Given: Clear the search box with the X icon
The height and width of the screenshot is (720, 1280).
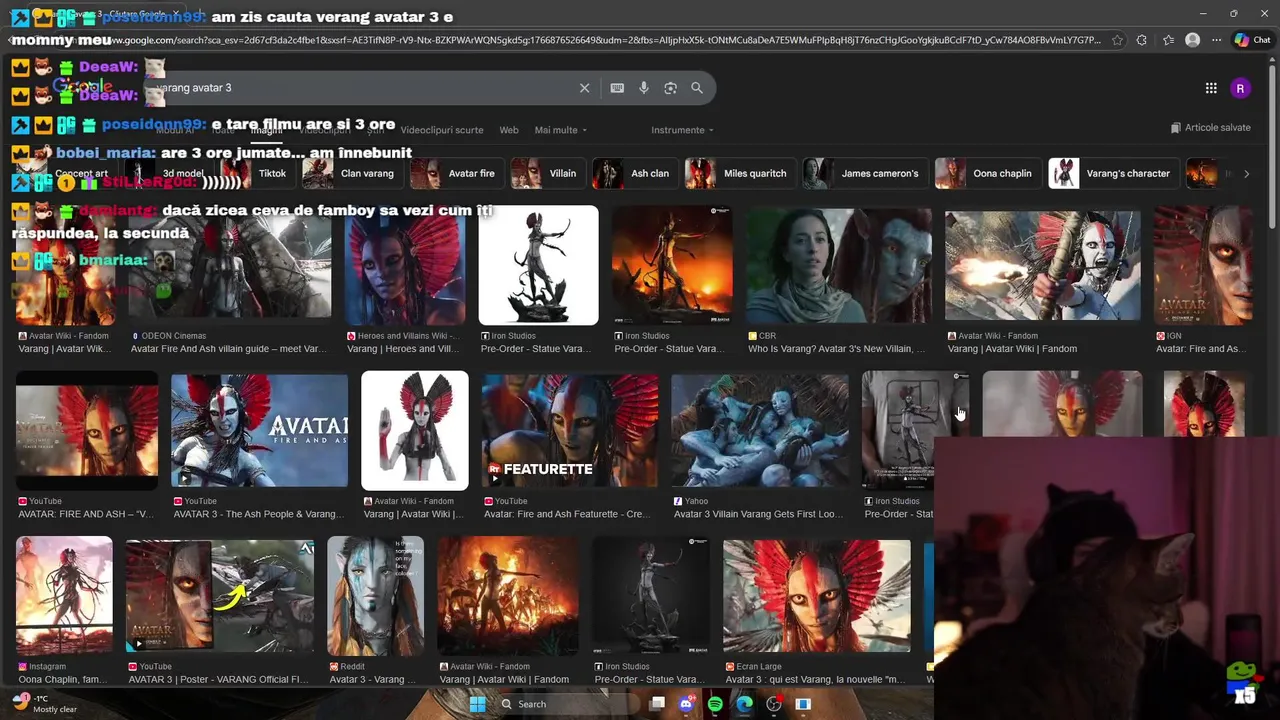Looking at the screenshot, I should [585, 88].
